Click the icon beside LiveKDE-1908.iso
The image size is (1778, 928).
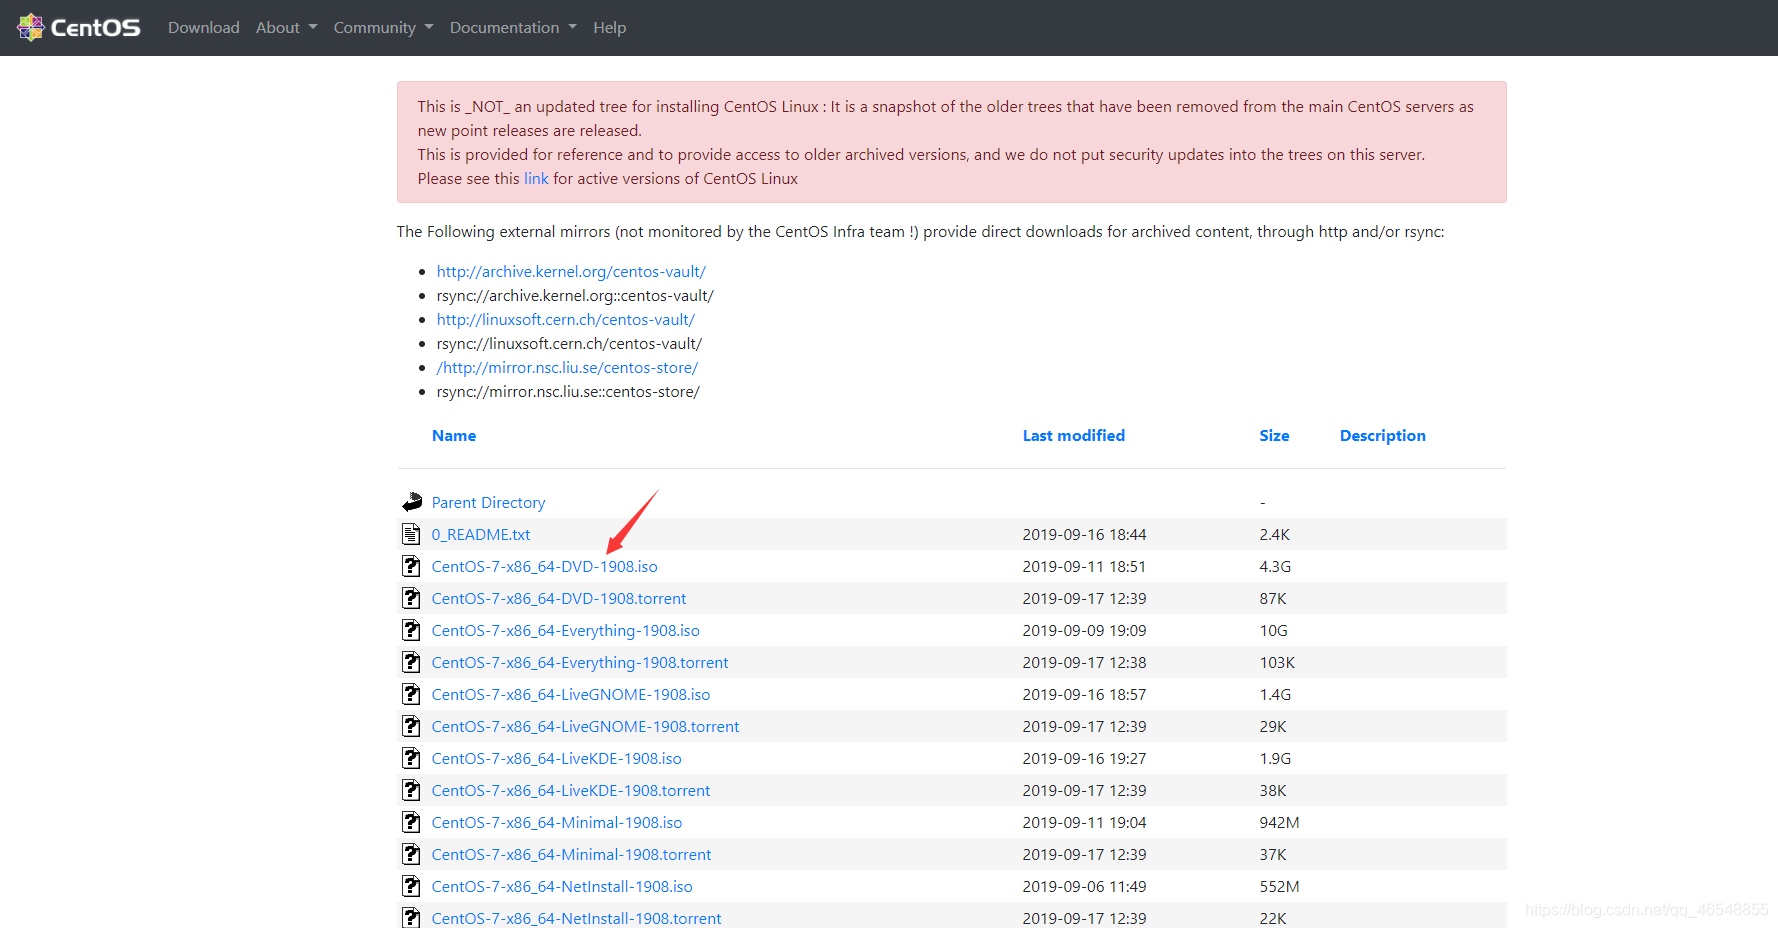pyautogui.click(x=411, y=758)
